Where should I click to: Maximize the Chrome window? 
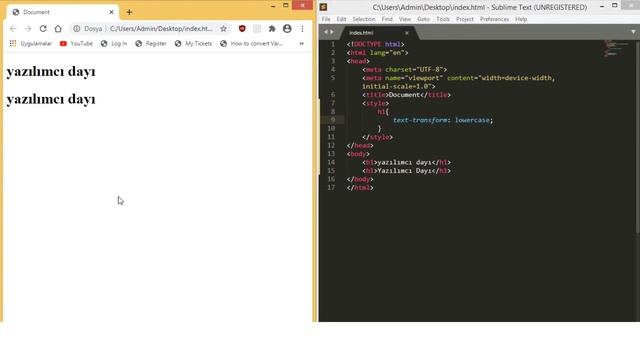click(286, 5)
